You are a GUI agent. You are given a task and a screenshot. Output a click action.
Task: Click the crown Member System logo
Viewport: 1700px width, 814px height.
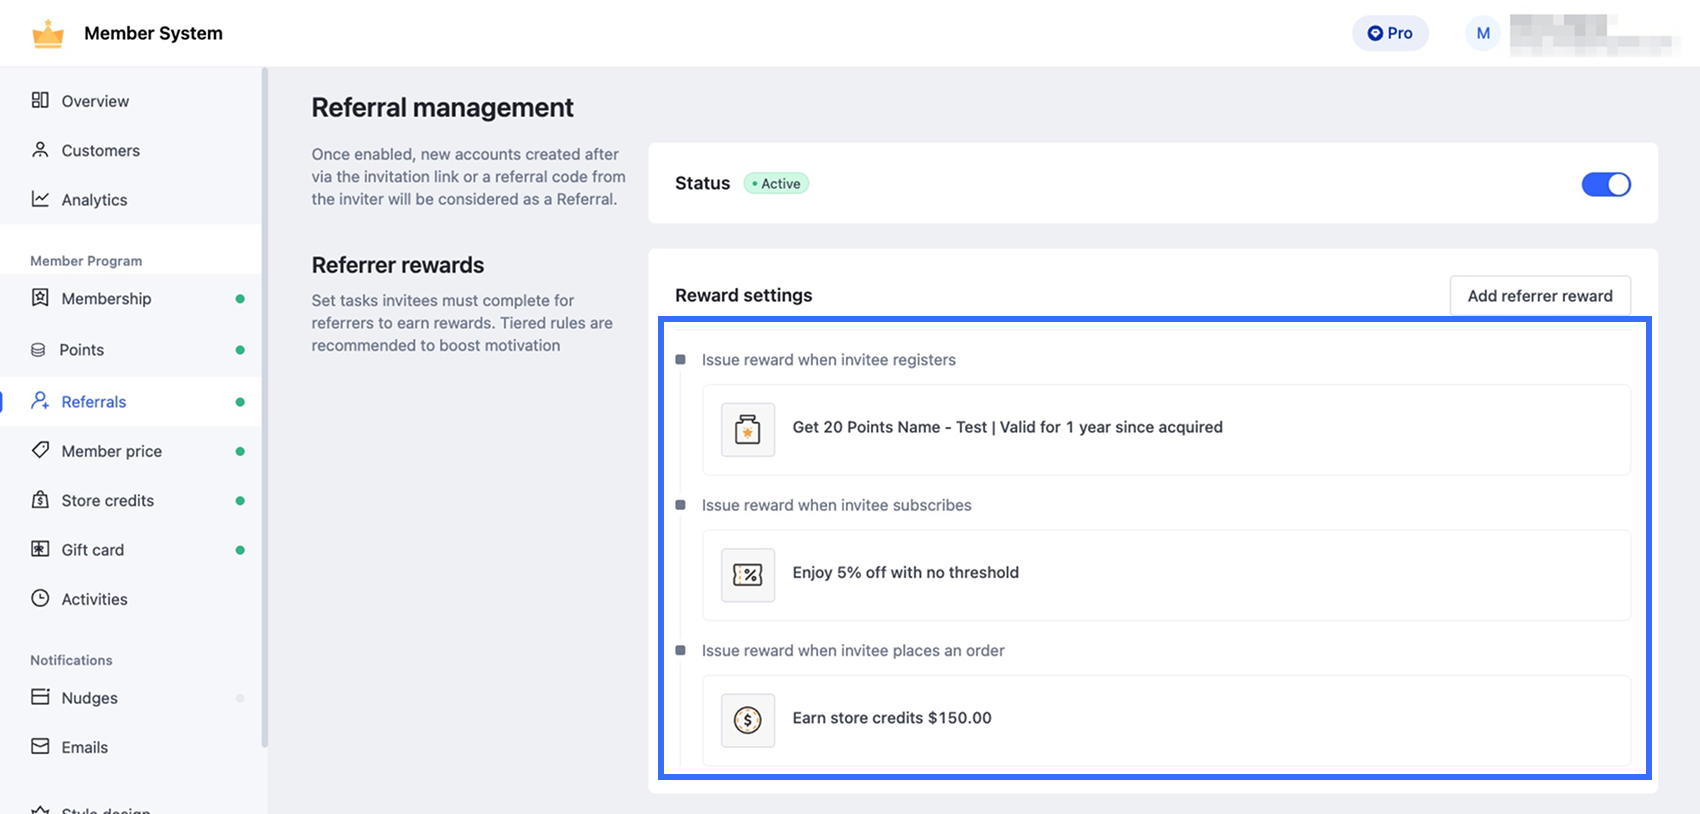(x=48, y=34)
